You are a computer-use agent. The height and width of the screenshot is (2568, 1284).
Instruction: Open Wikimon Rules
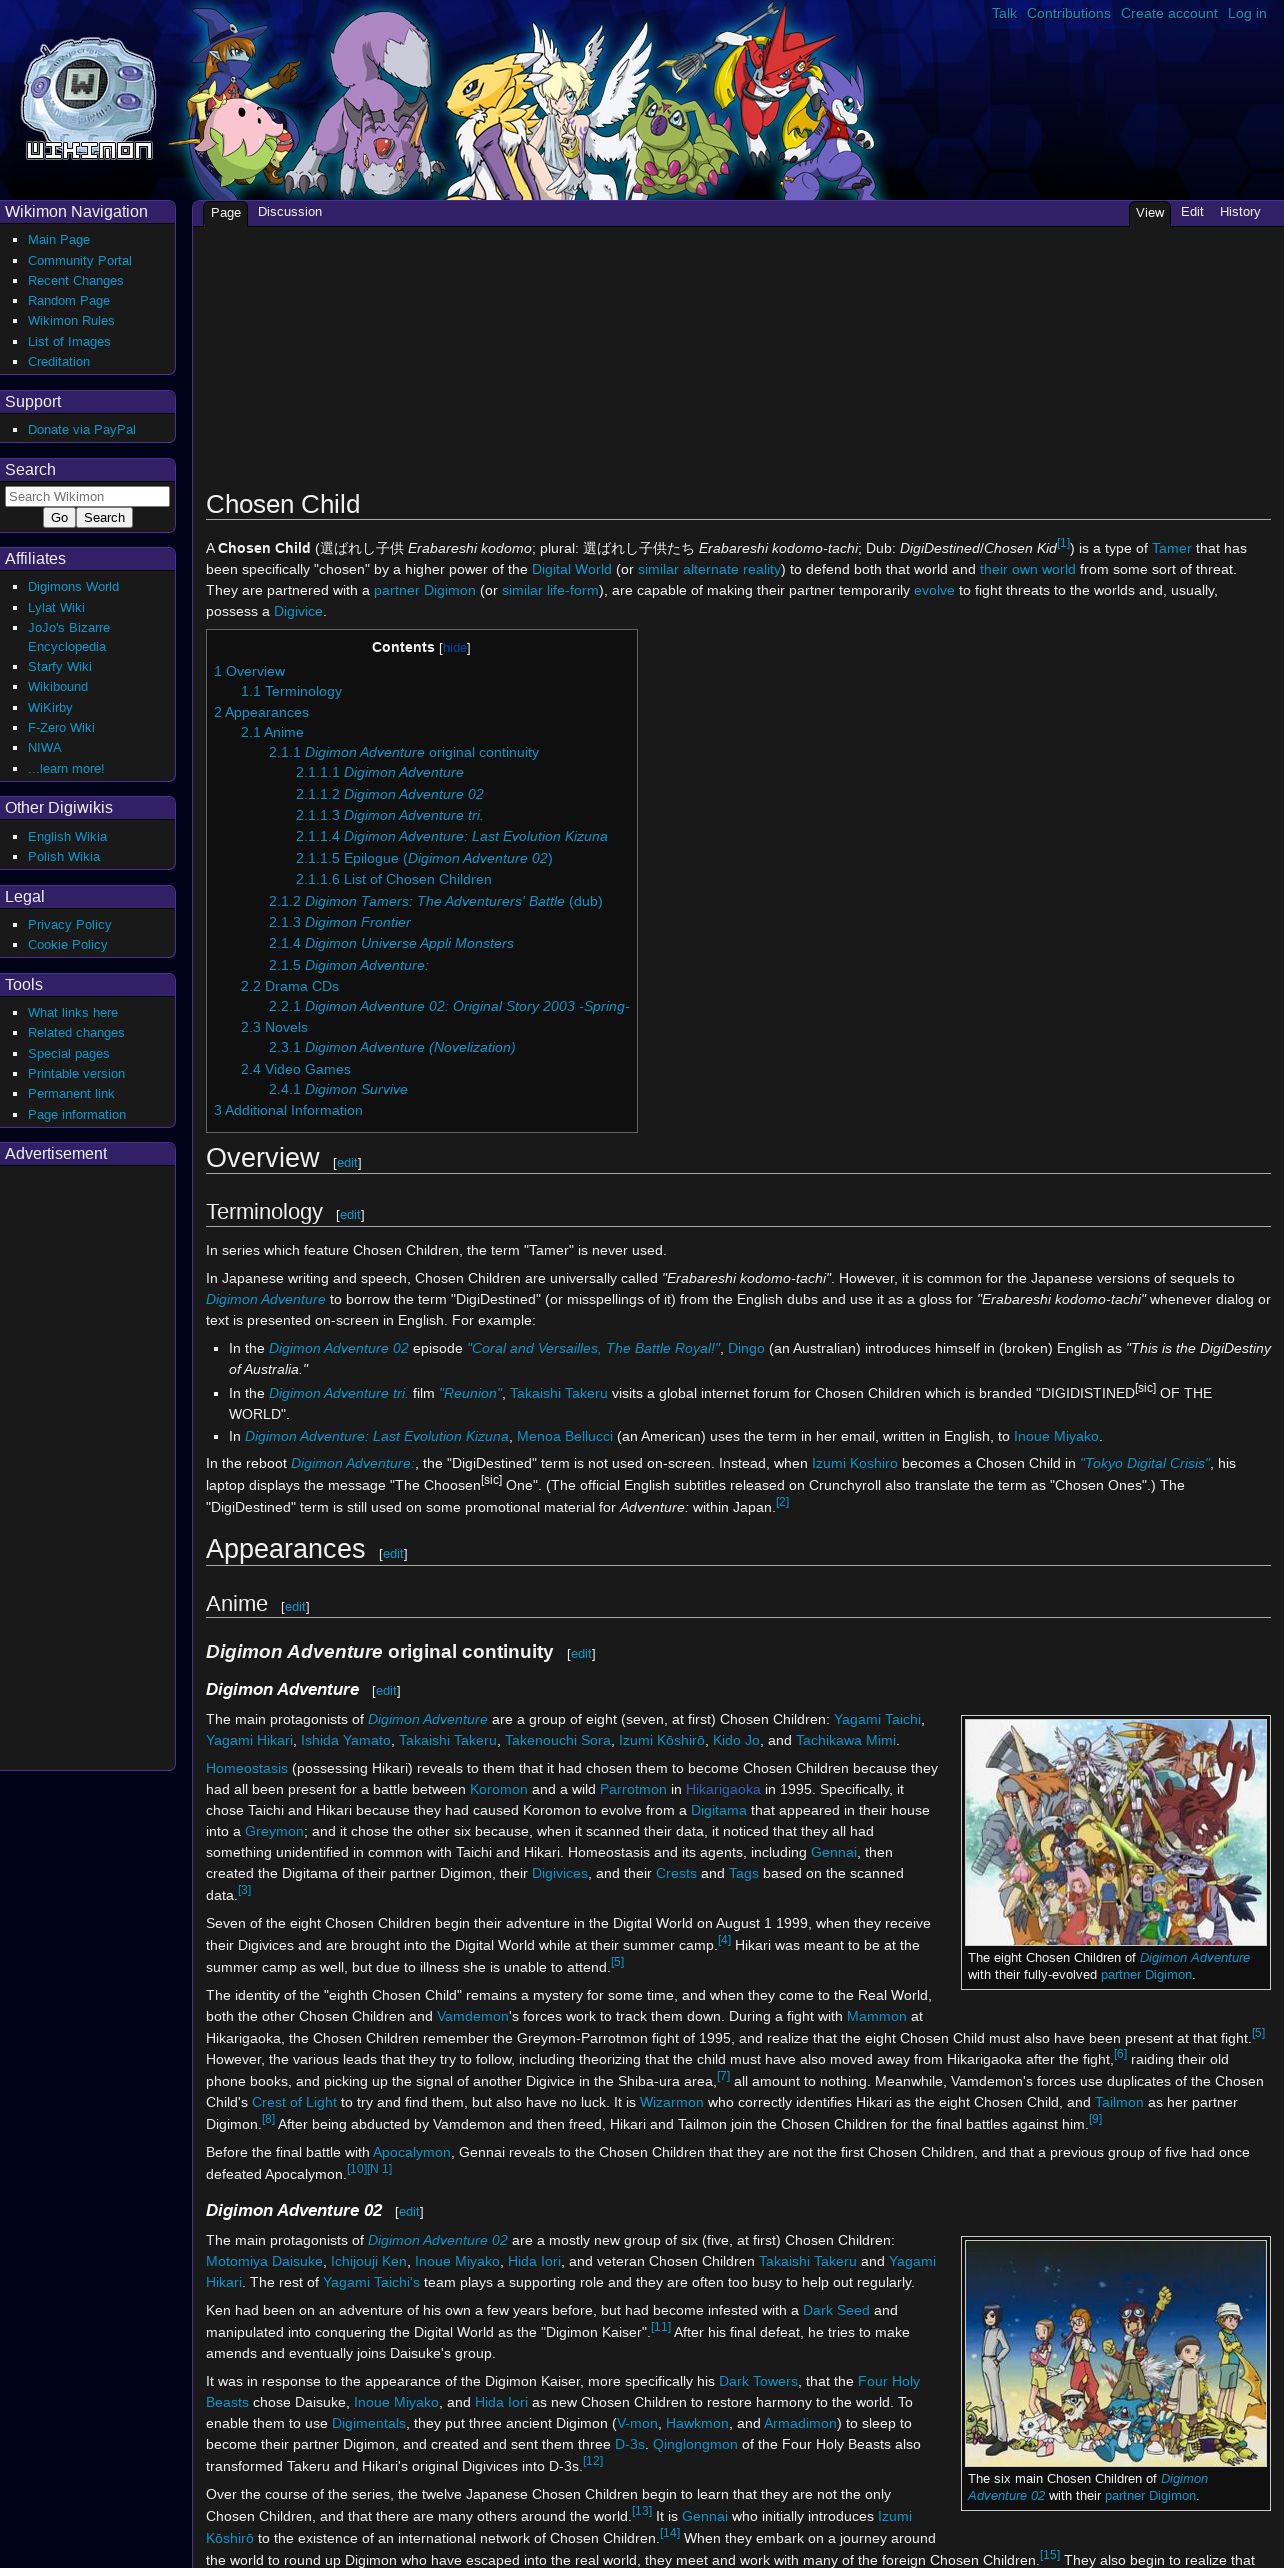pos(71,321)
